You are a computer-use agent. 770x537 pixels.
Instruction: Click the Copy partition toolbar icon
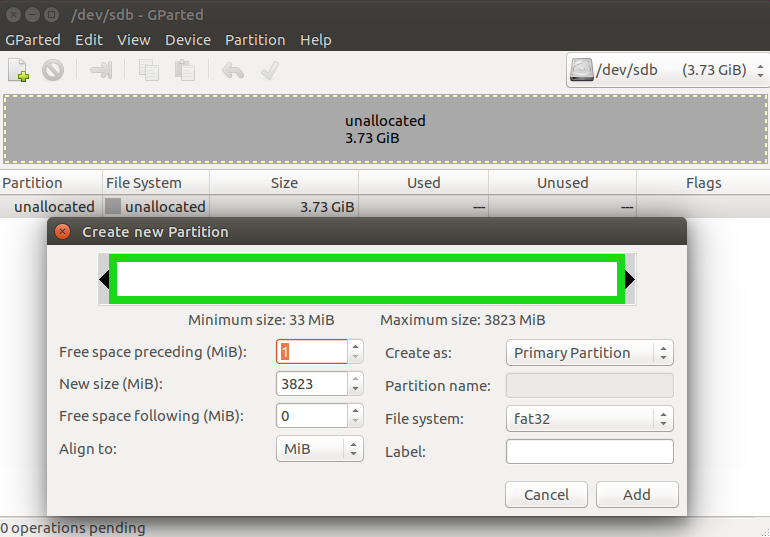tap(149, 71)
